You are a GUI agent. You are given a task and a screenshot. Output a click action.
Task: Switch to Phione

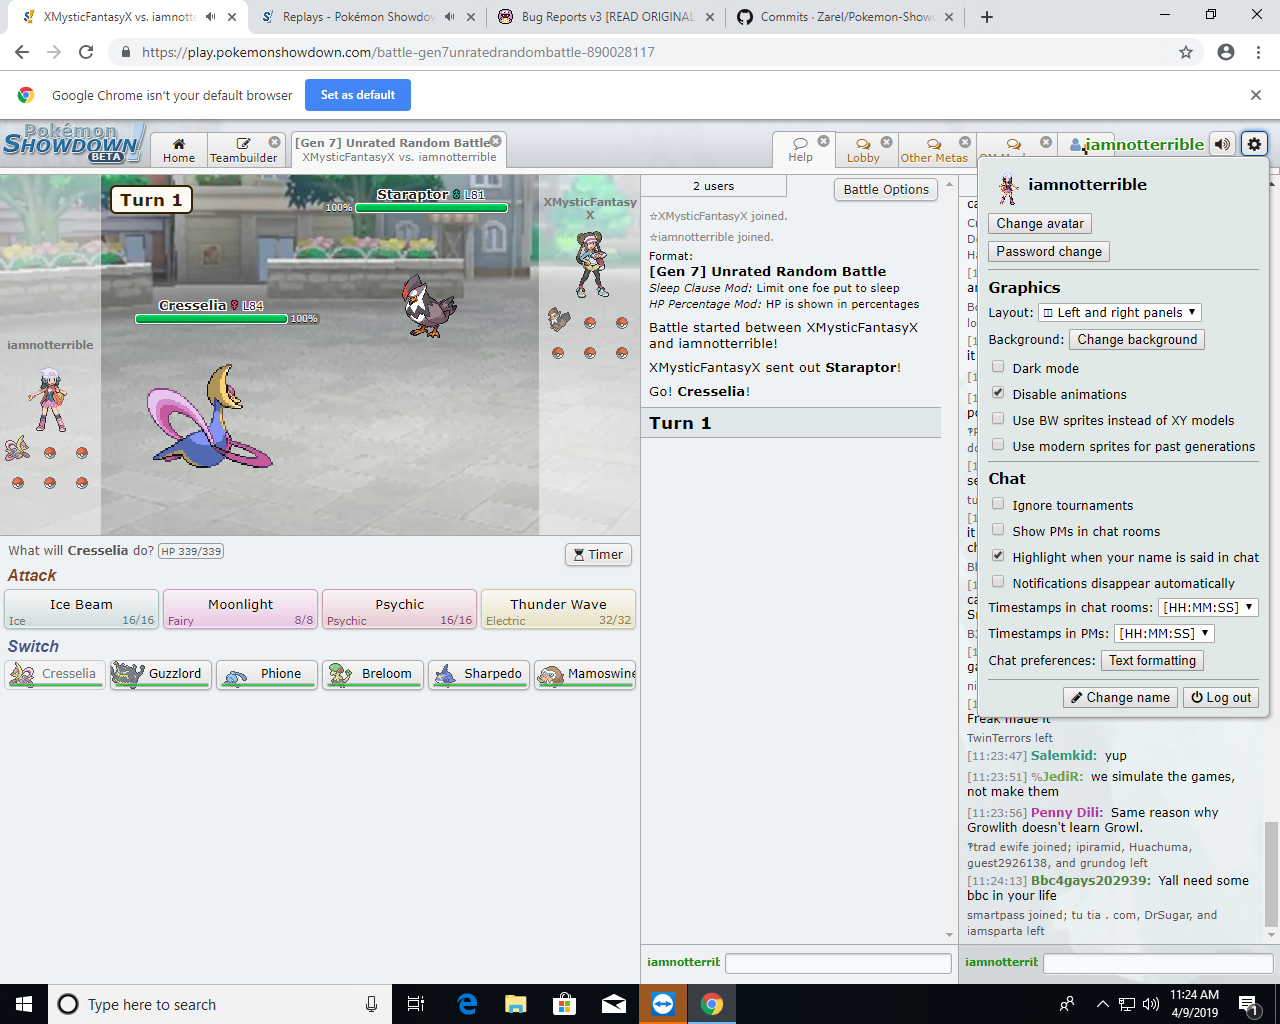pyautogui.click(x=266, y=674)
